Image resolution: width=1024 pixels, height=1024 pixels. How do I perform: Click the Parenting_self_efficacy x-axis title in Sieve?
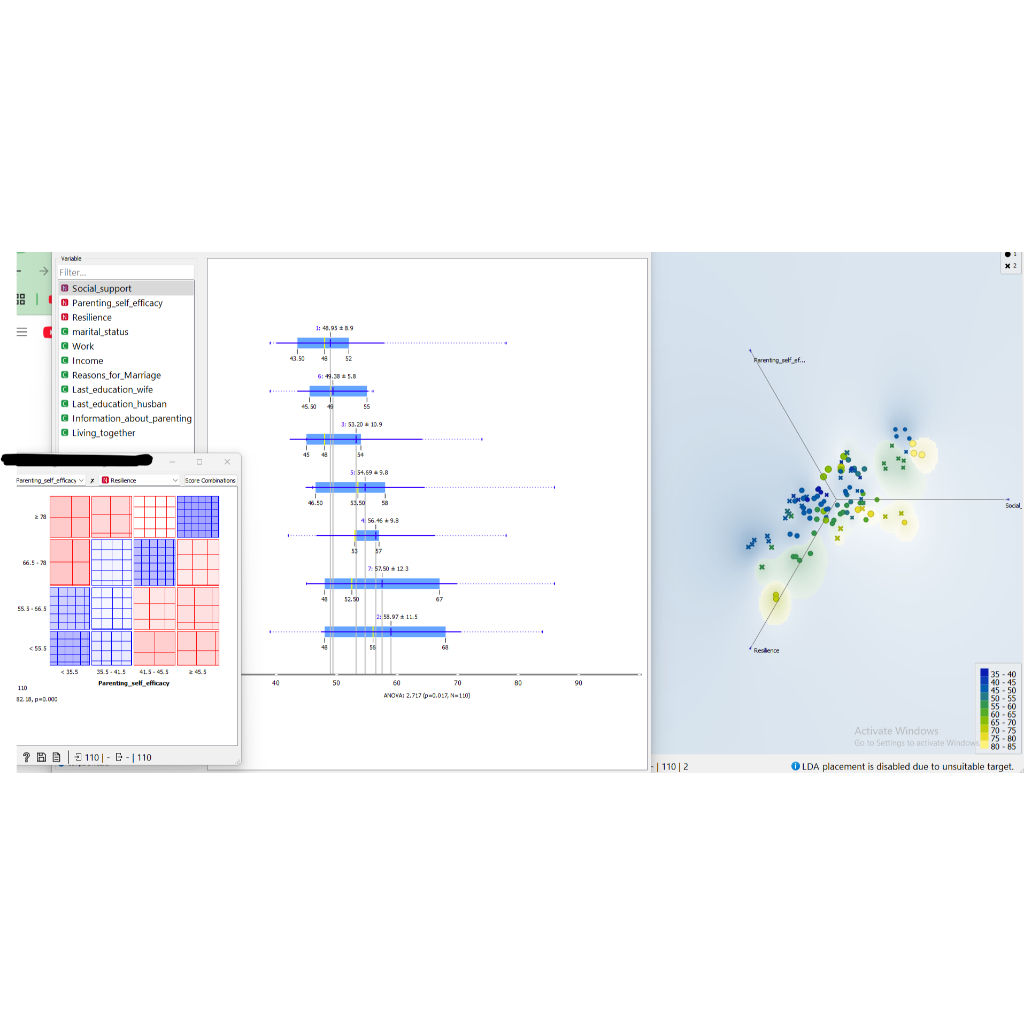coord(134,683)
